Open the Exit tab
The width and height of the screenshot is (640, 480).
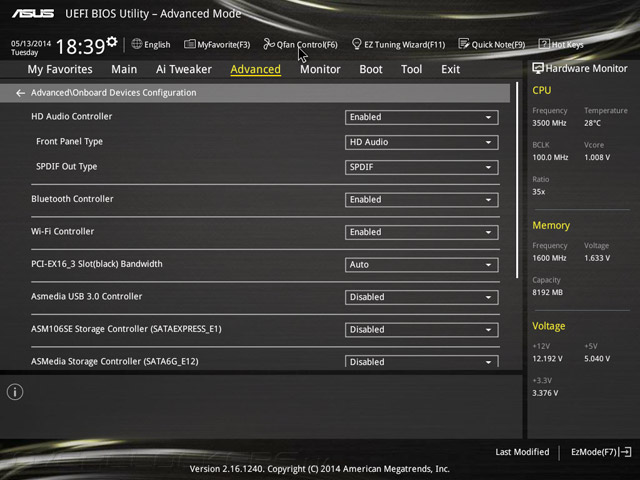(x=450, y=69)
